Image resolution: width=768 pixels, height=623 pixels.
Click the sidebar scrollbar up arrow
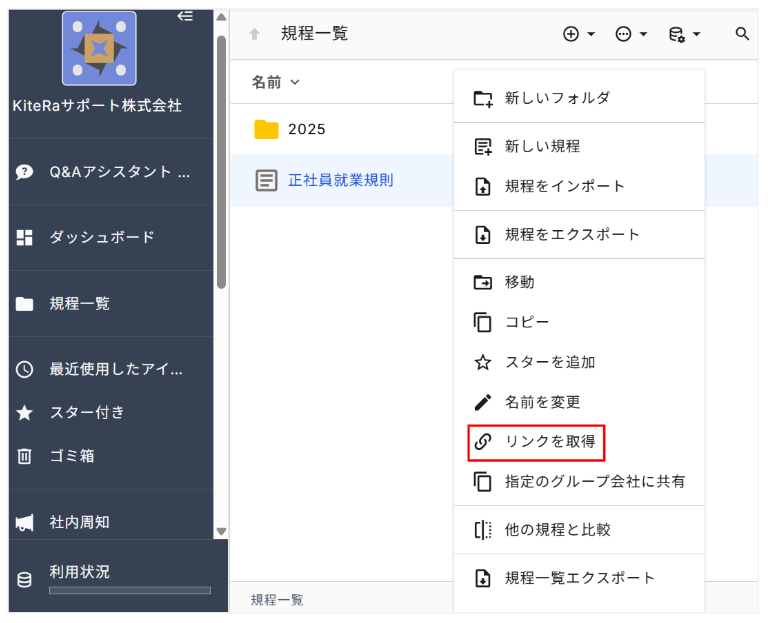(x=221, y=17)
